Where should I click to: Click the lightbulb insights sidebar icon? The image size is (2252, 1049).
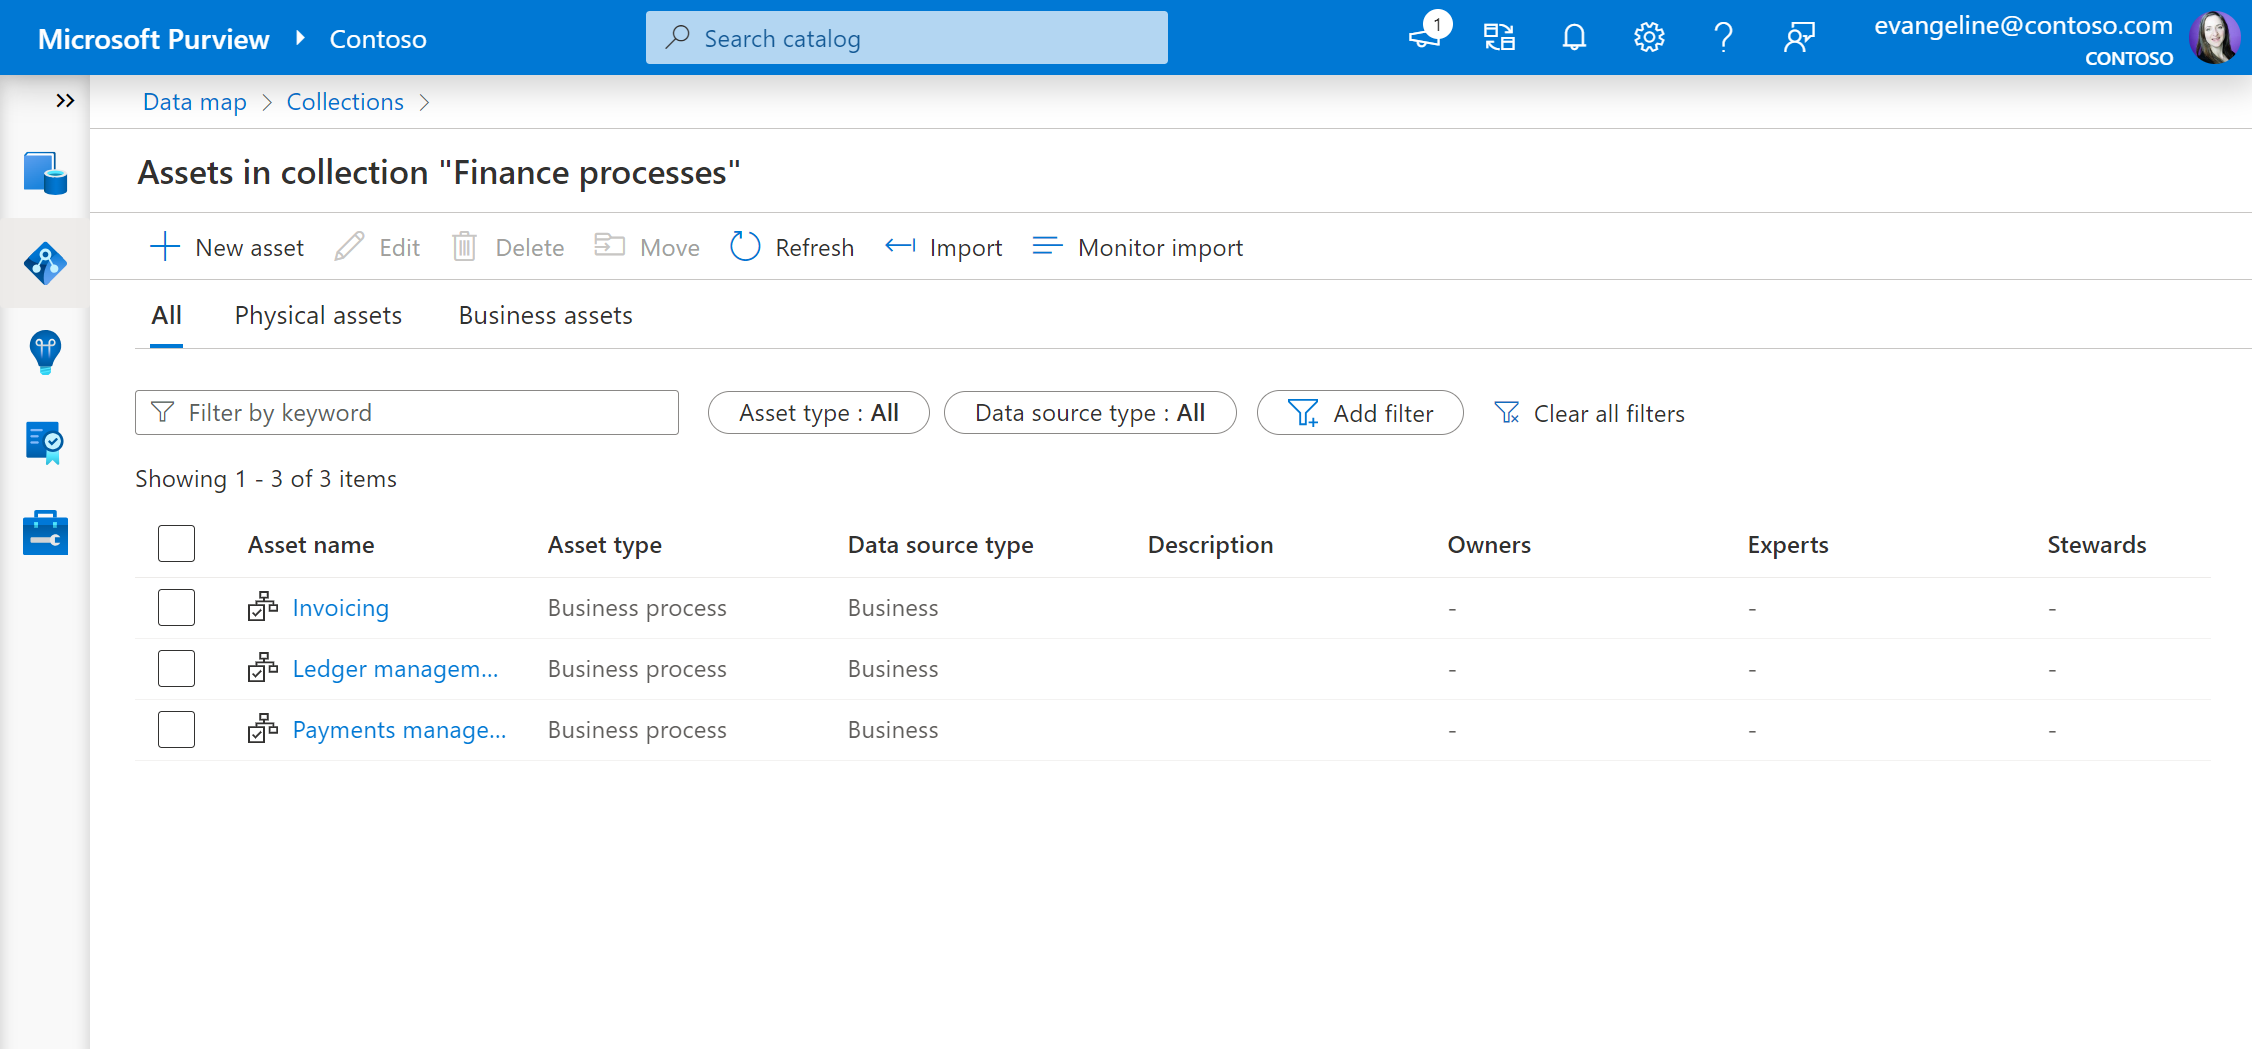pyautogui.click(x=45, y=352)
